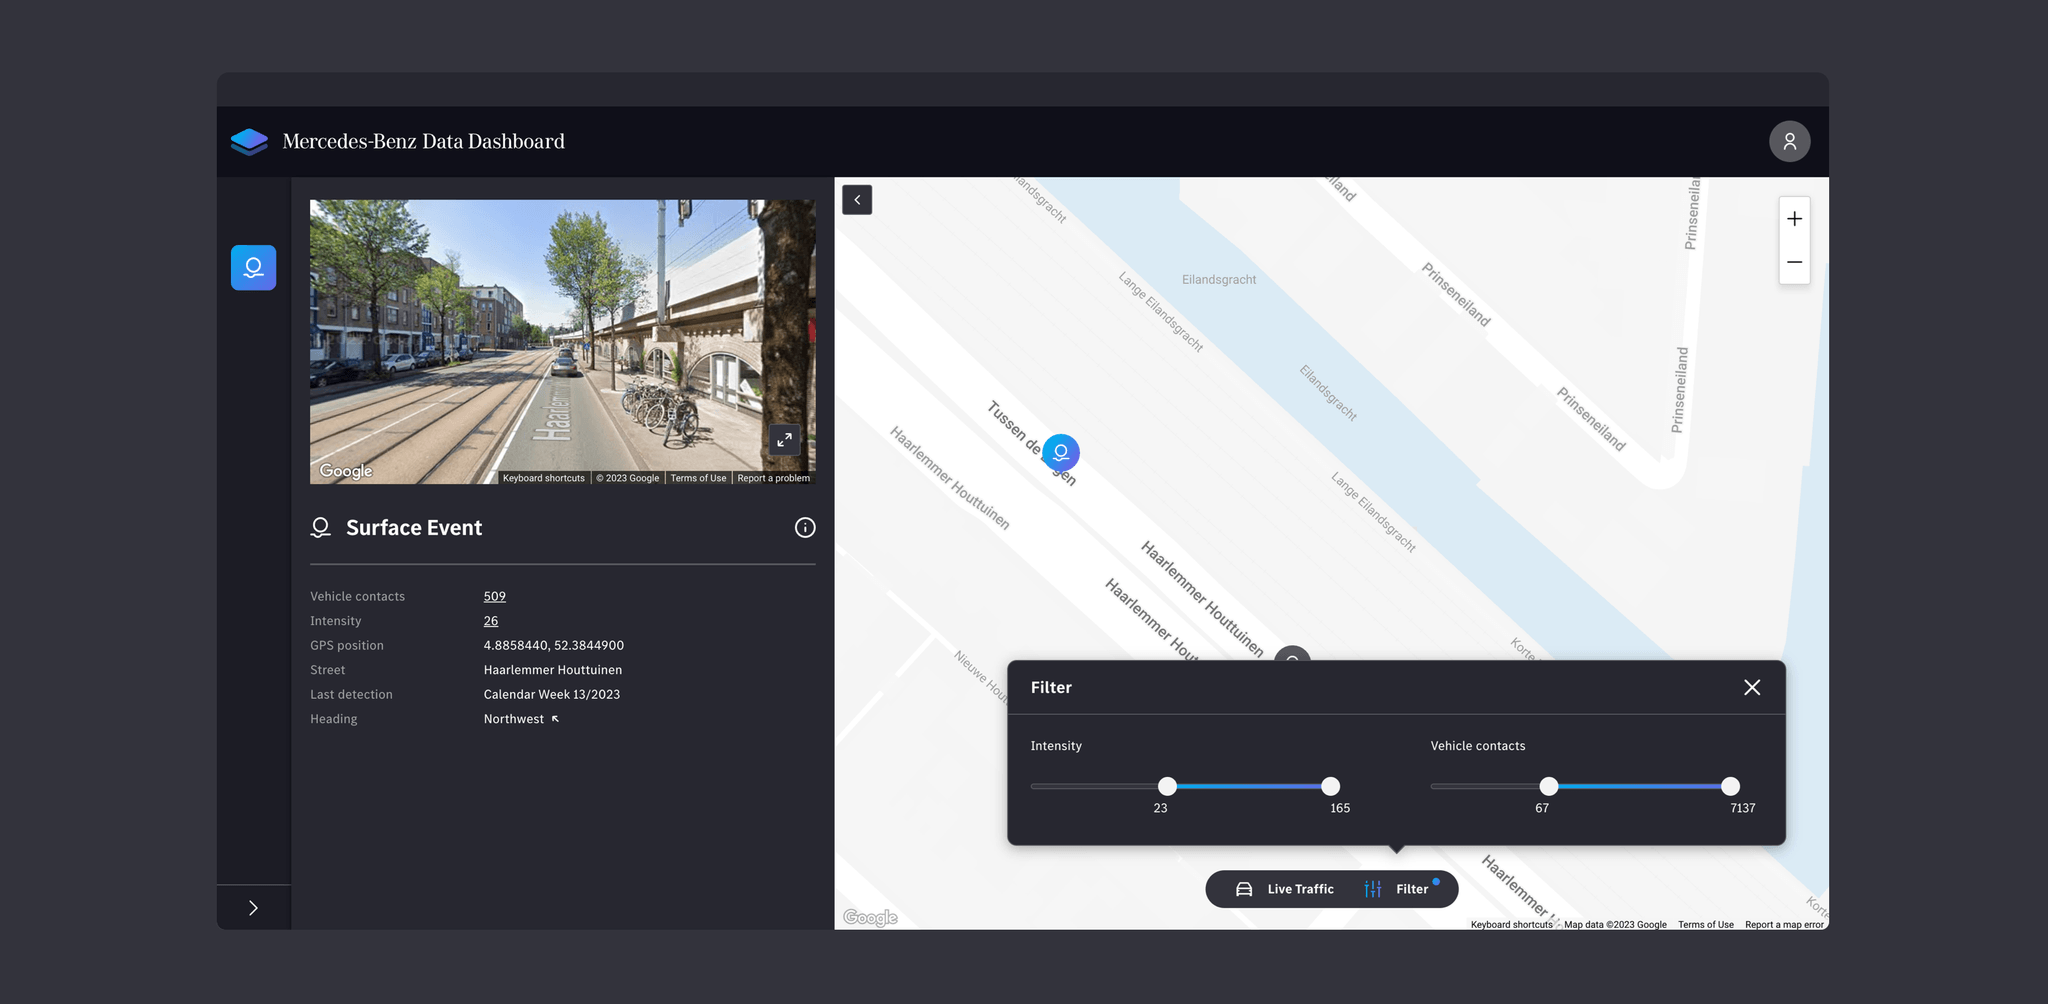Click the Vehicle contacts value 509
2048x1004 pixels.
click(x=495, y=596)
